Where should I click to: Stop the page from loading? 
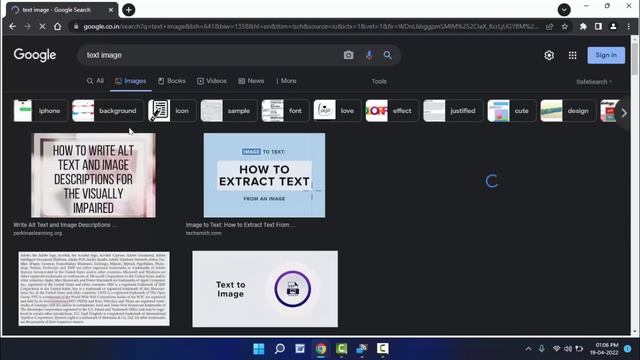click(42, 27)
